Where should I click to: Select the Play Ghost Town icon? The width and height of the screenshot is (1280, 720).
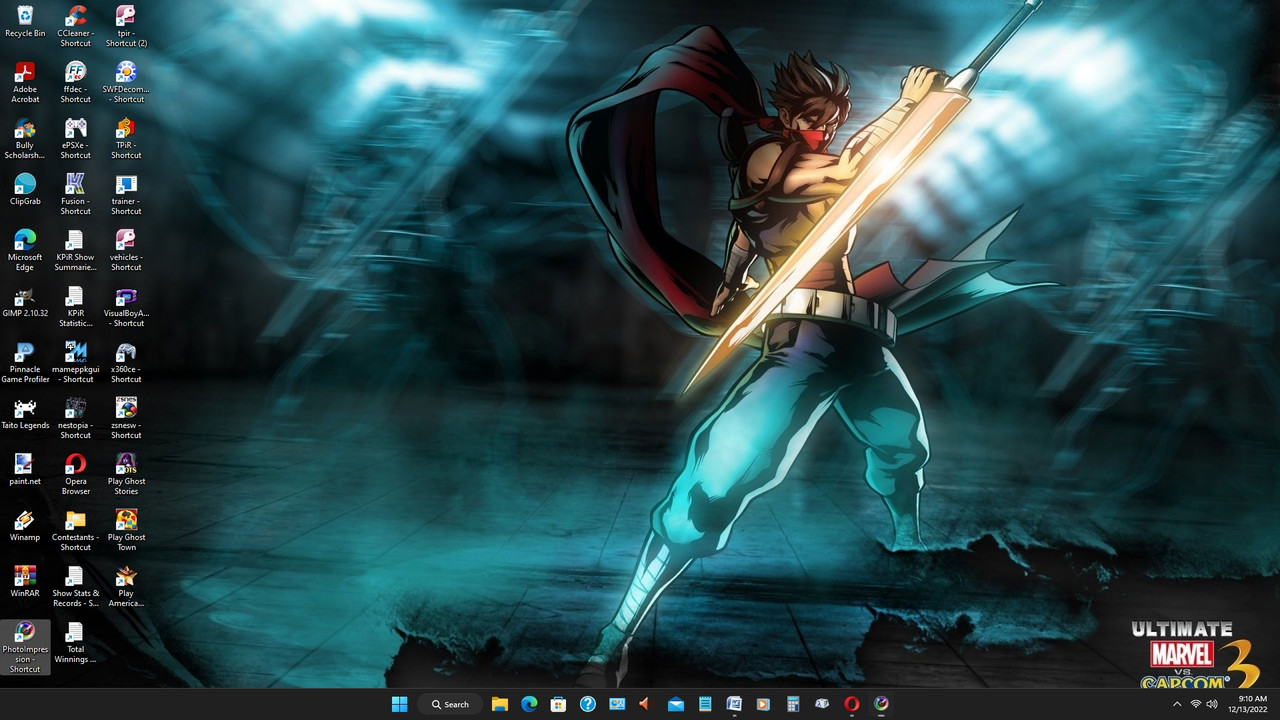pos(126,530)
